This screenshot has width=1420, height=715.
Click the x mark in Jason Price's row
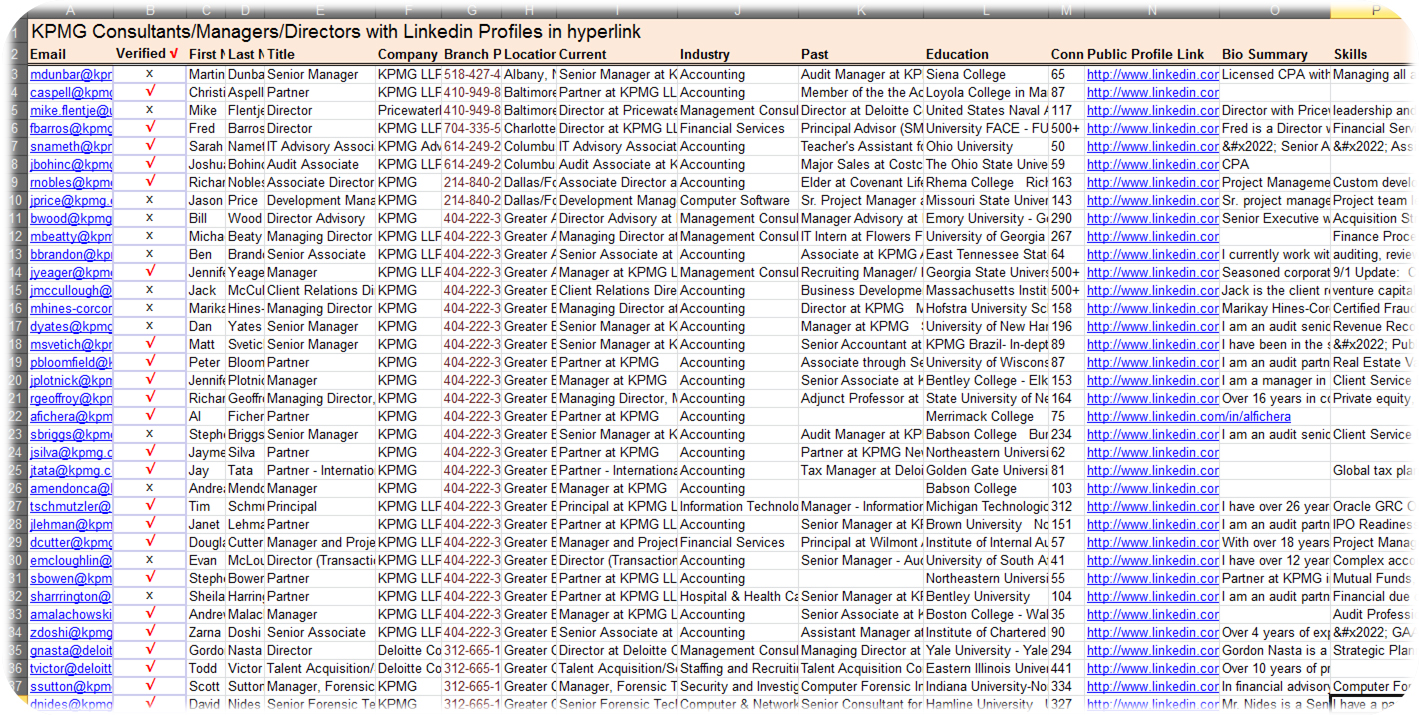tap(150, 200)
